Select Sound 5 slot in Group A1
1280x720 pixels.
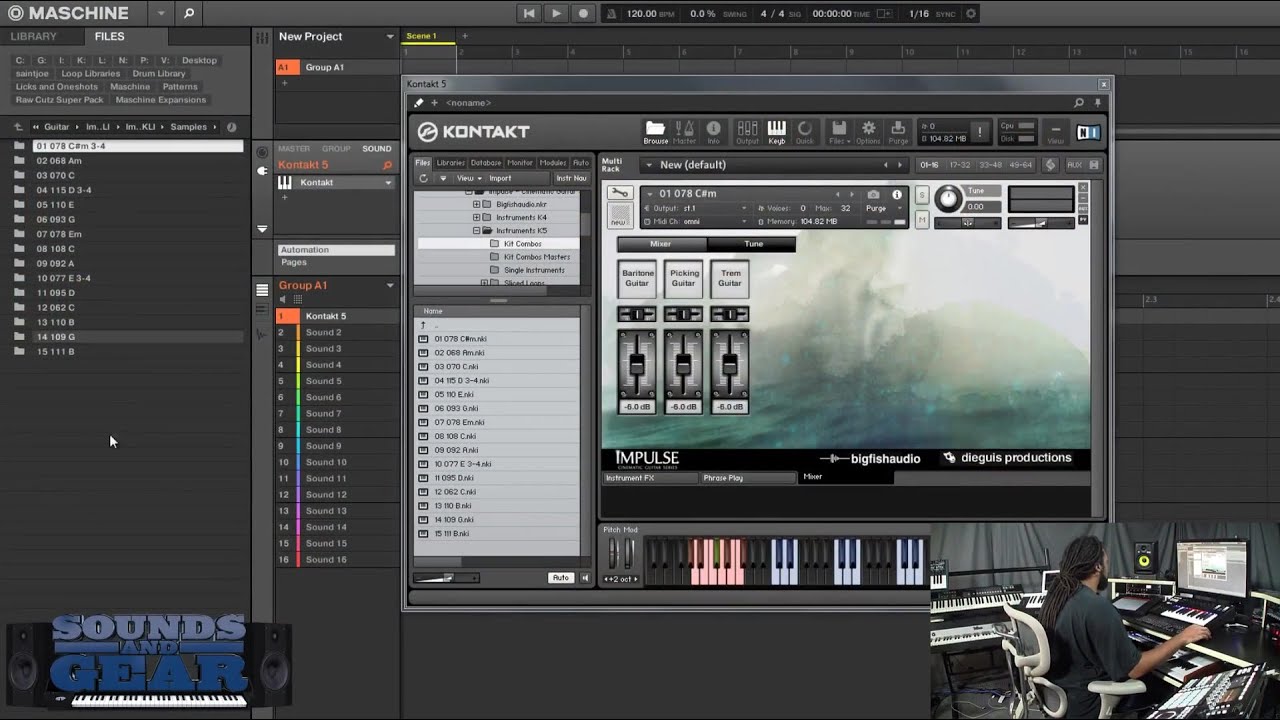(323, 381)
